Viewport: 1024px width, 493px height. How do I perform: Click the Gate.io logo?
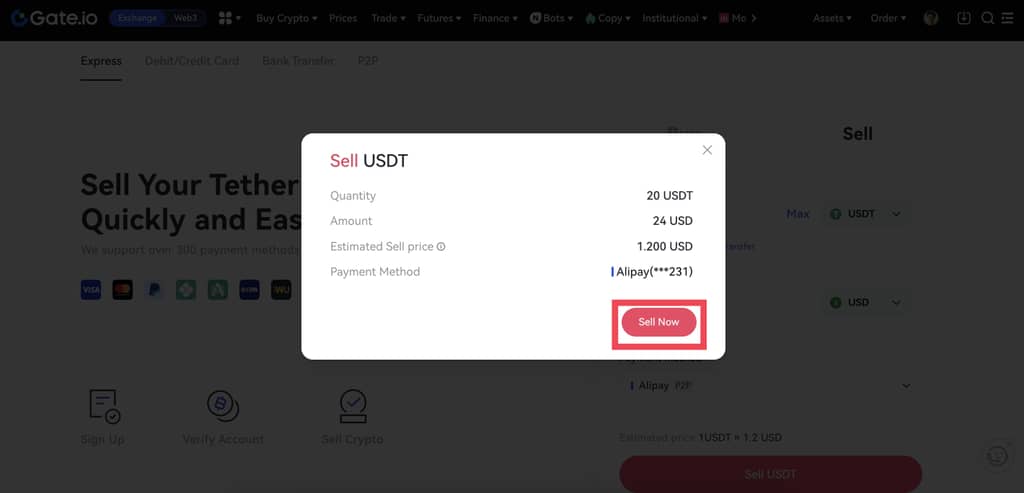pos(54,18)
